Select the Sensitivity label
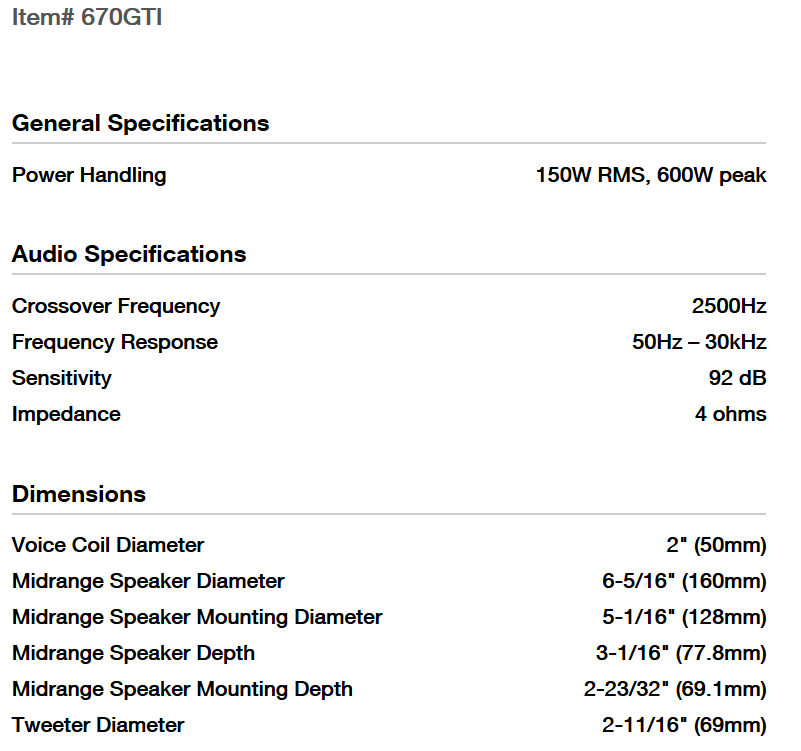 62,378
